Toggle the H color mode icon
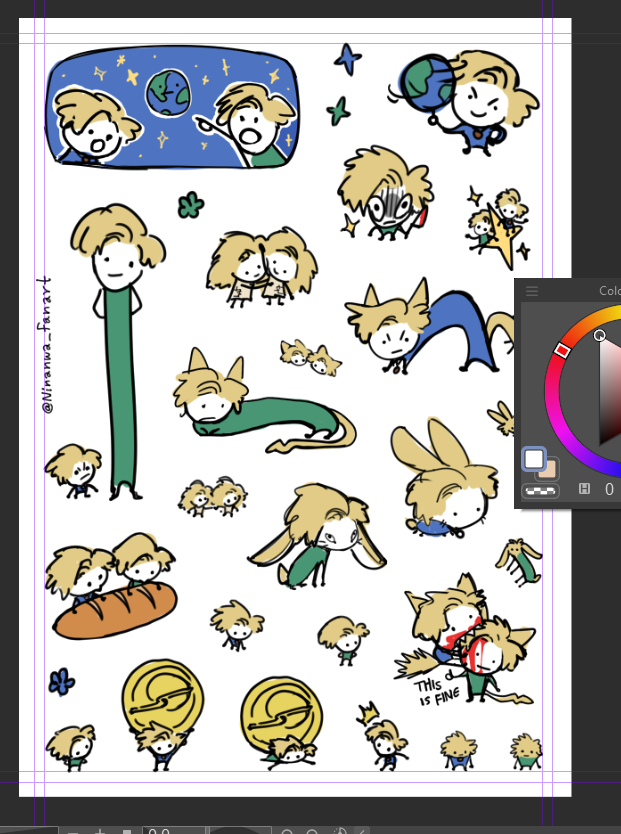This screenshot has width=621, height=834. pos(584,488)
